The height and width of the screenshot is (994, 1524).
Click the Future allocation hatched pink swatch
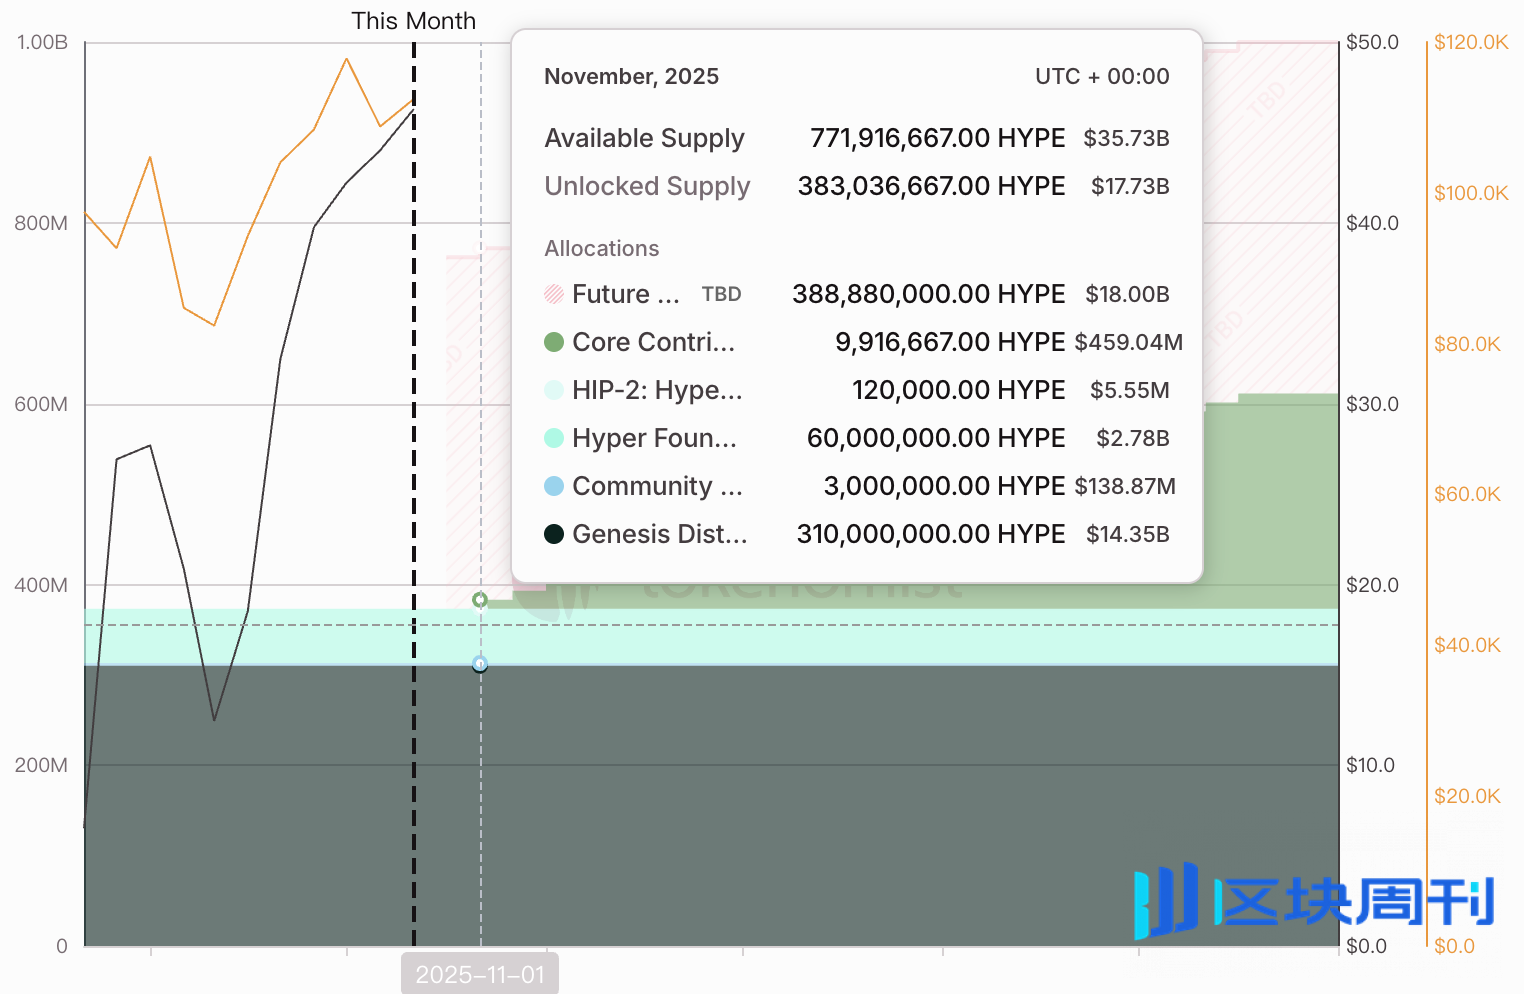point(554,294)
